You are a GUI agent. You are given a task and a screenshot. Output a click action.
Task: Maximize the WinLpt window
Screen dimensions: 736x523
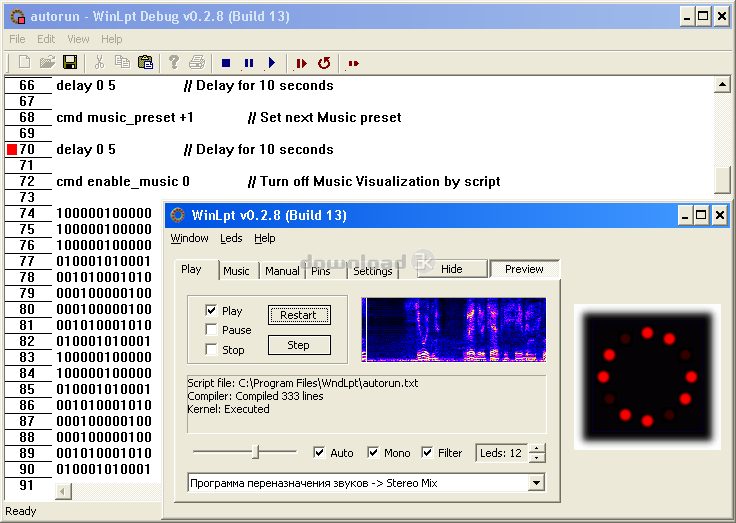701,215
